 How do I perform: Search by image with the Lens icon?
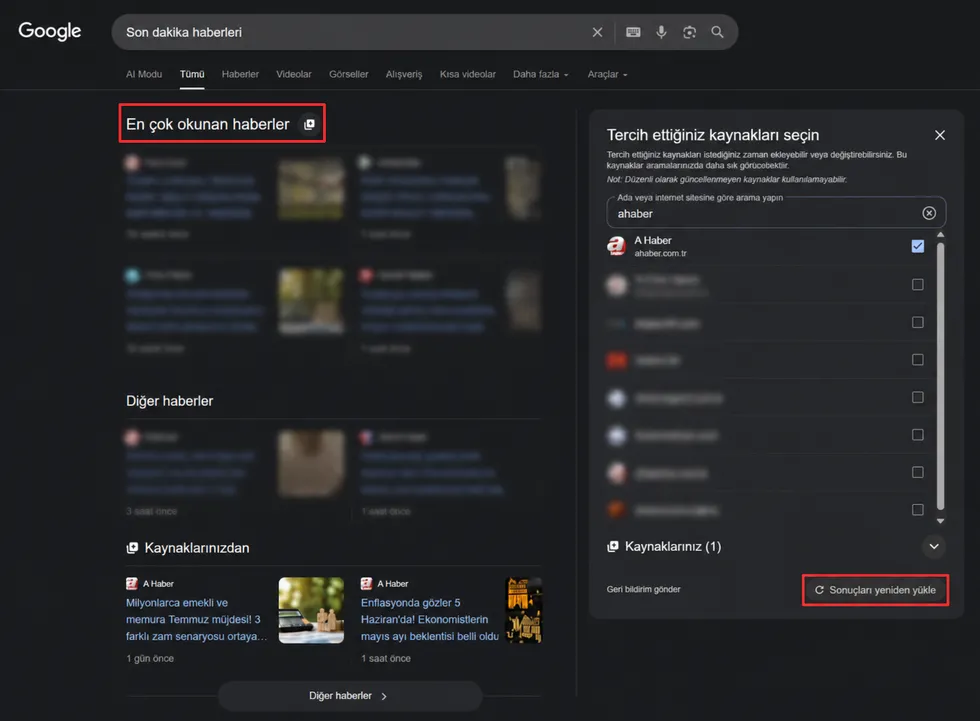tap(689, 32)
